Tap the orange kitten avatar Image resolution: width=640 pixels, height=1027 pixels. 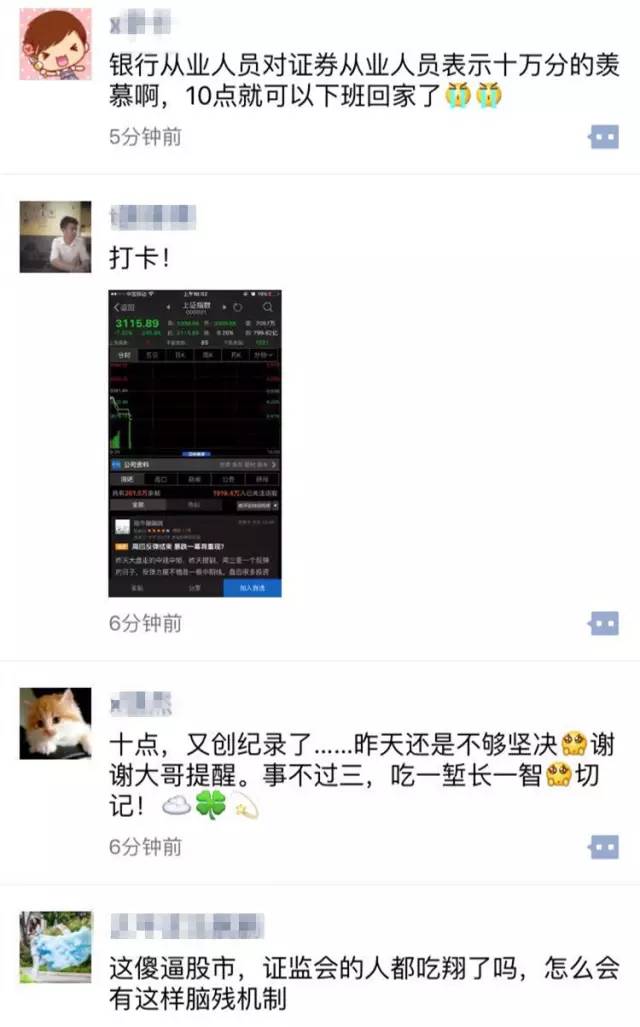(x=55, y=723)
